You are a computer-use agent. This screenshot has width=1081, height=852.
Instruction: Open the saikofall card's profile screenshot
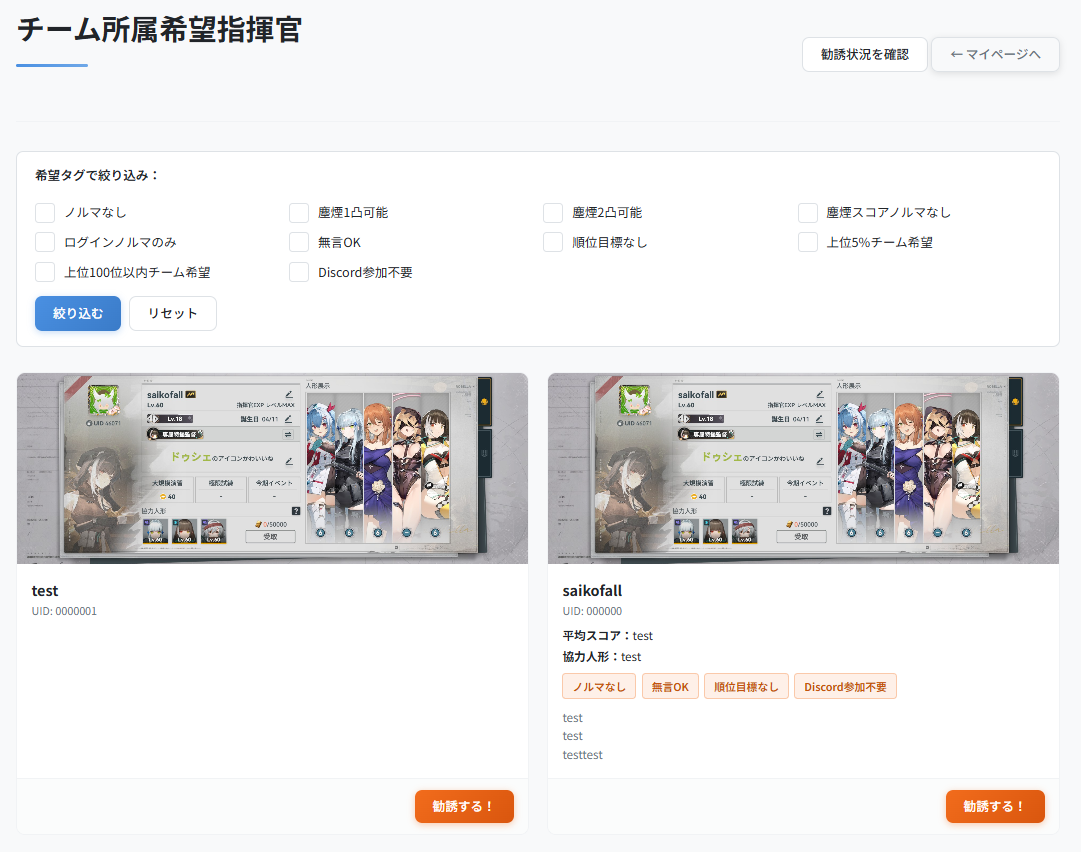(x=803, y=468)
